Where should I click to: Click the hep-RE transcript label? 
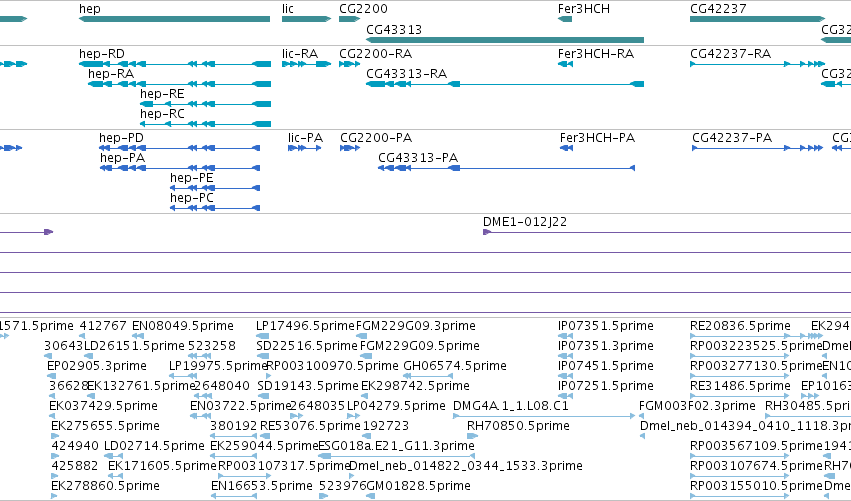[162, 94]
